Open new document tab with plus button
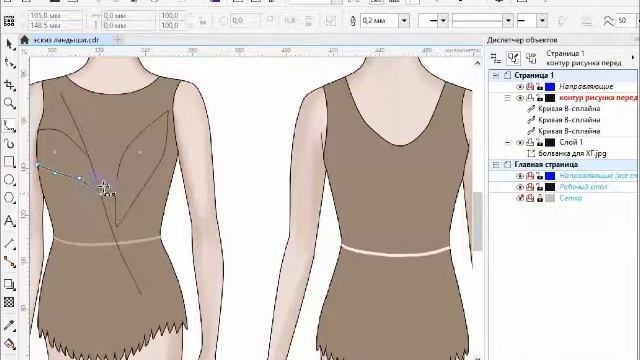This screenshot has width=640, height=360. tap(118, 40)
